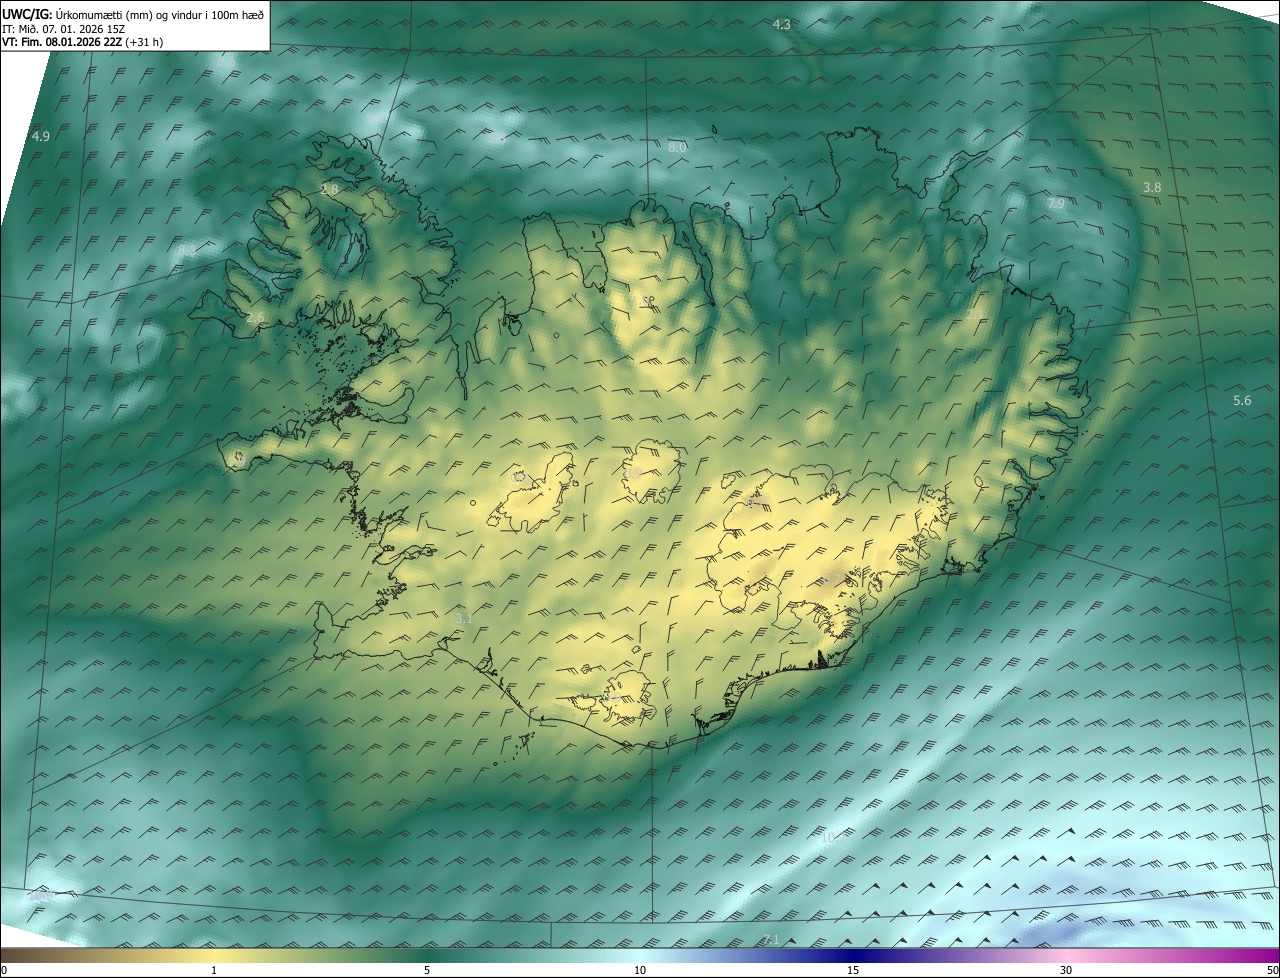The width and height of the screenshot is (1280, 978).
Task: Click the 3.8 value label on map
Action: coord(1152,187)
